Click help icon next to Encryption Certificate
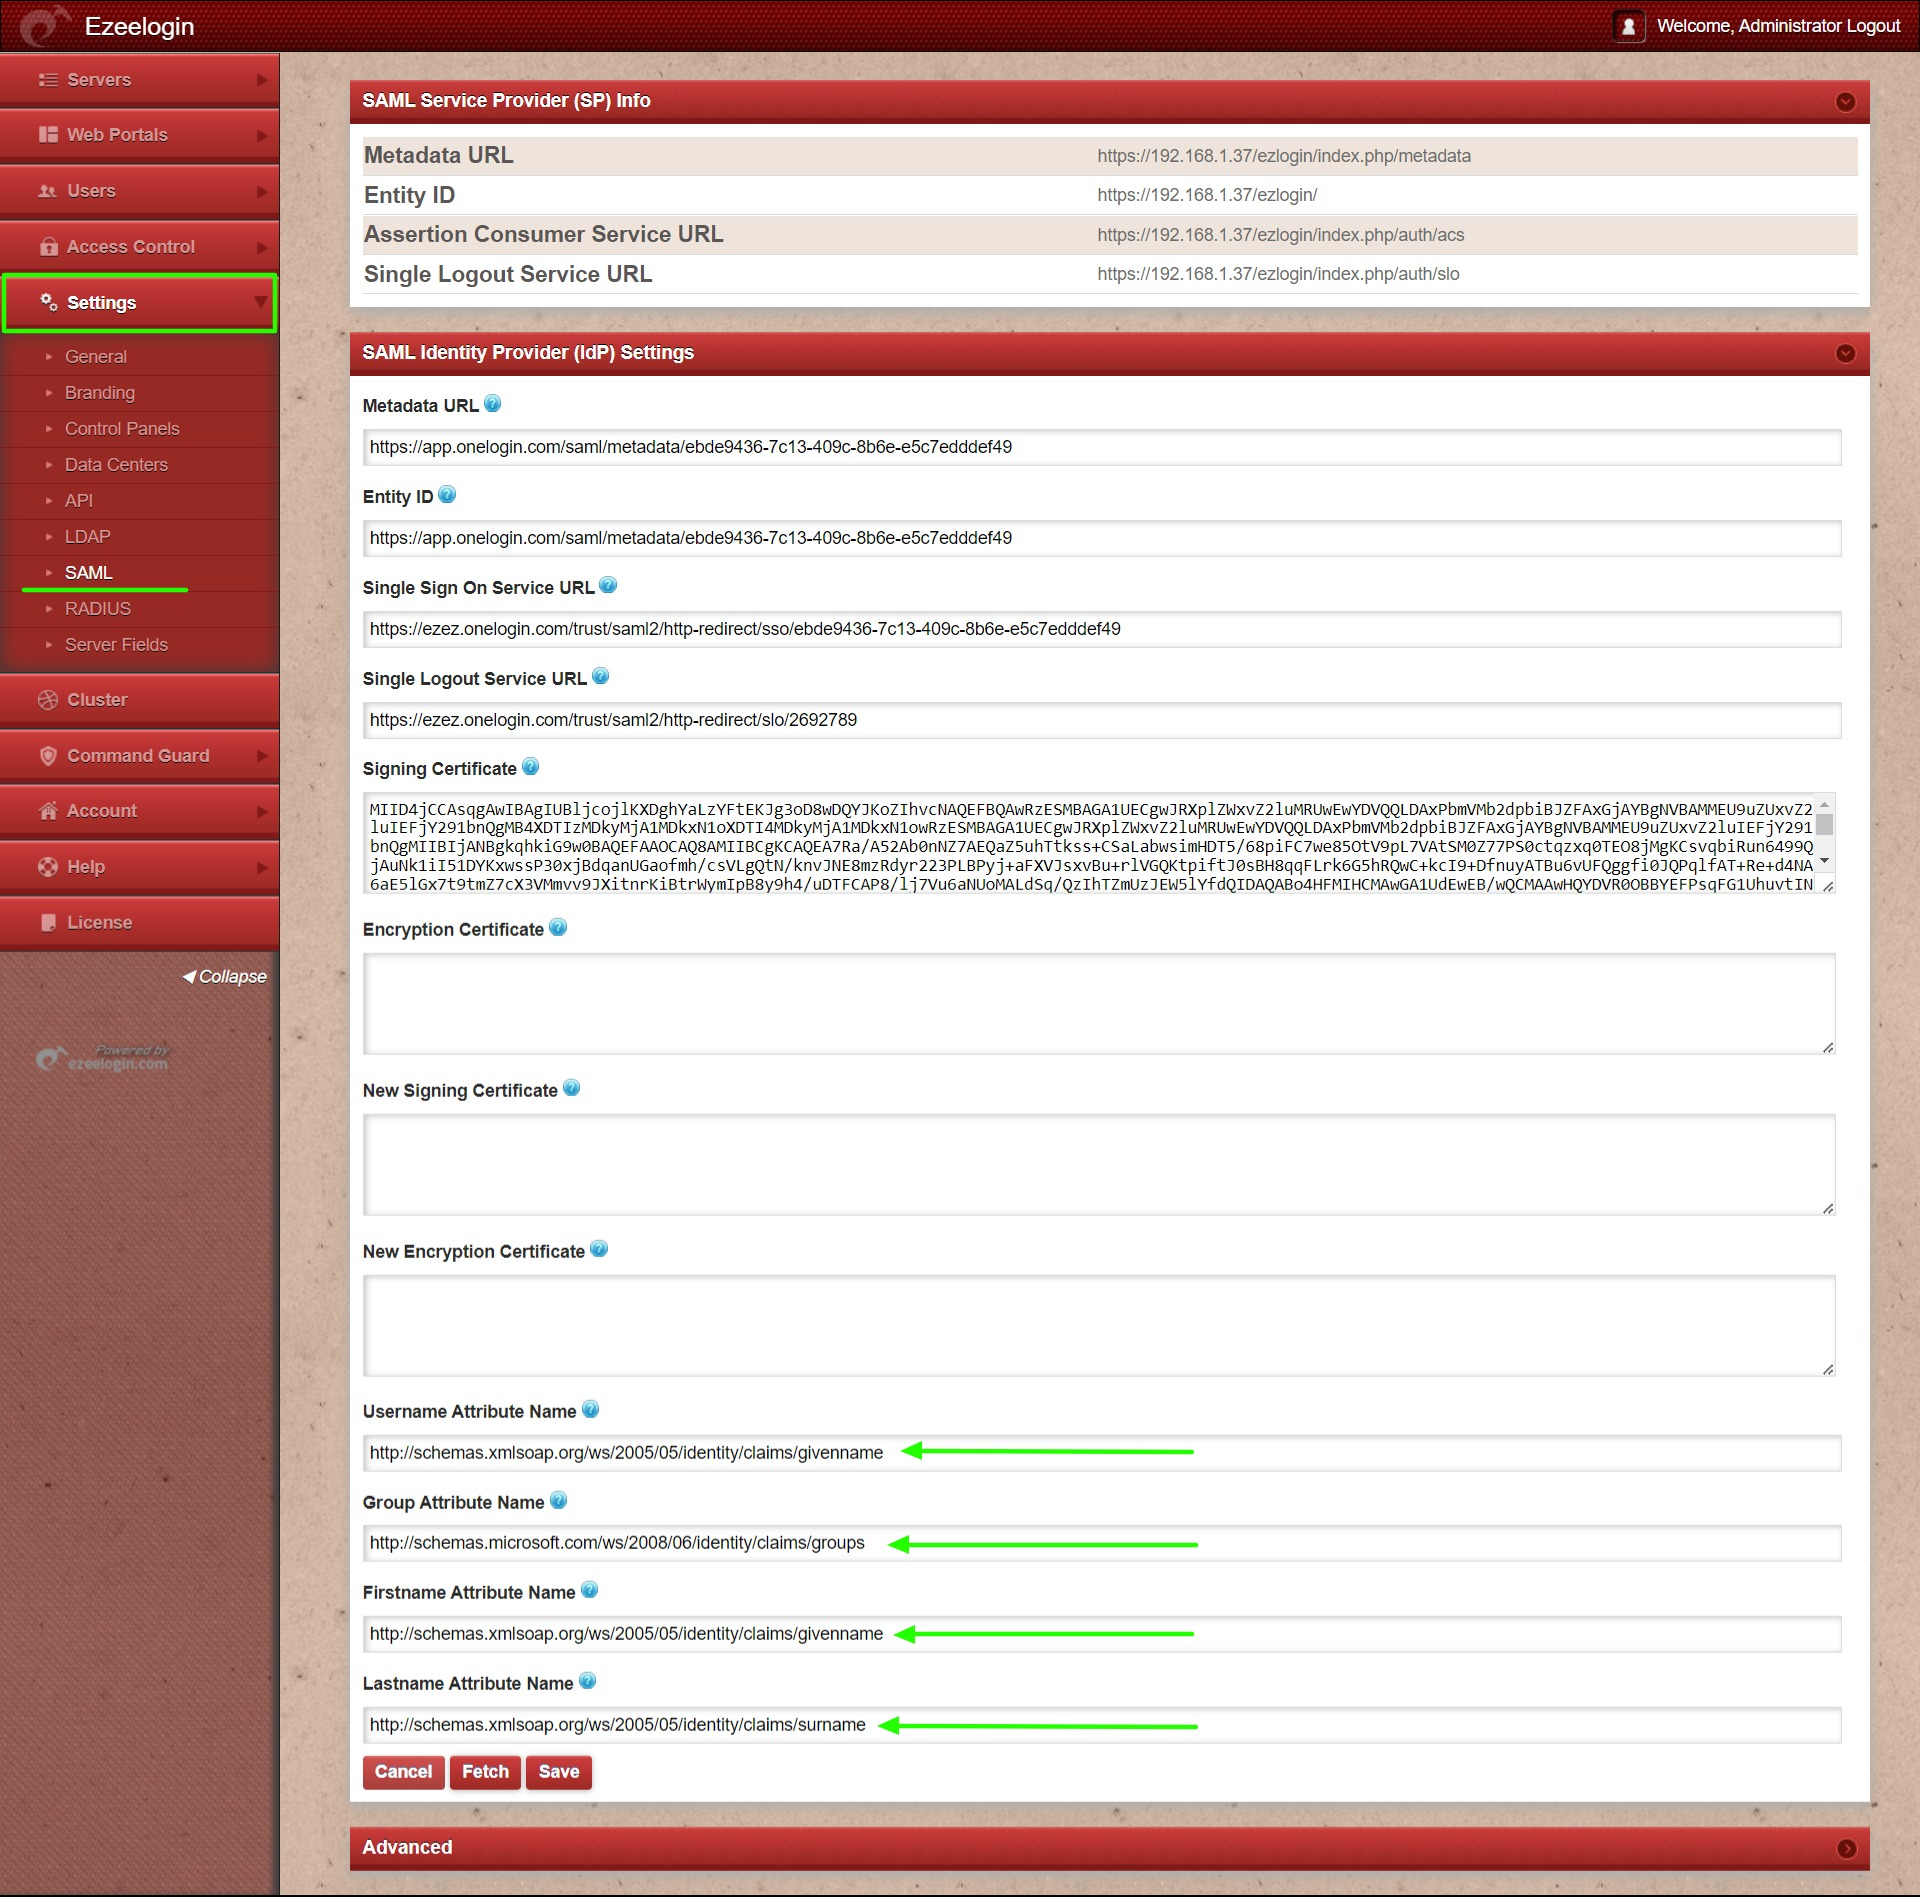This screenshot has width=1920, height=1897. coord(558,928)
